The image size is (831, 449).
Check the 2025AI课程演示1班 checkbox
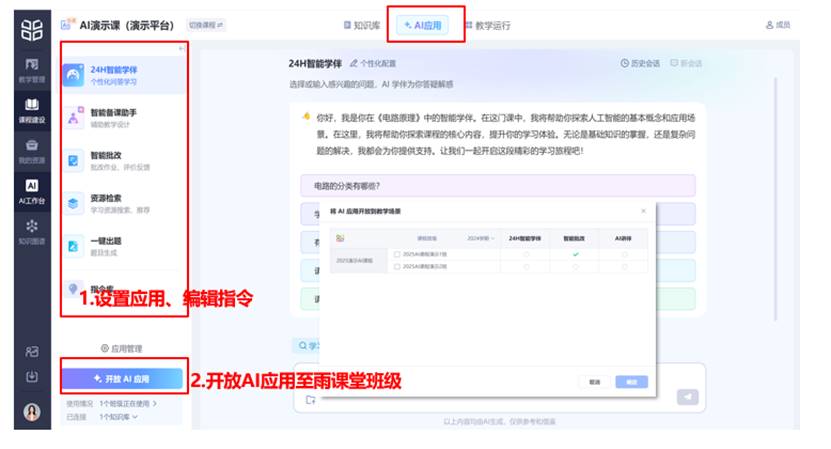pyautogui.click(x=397, y=254)
